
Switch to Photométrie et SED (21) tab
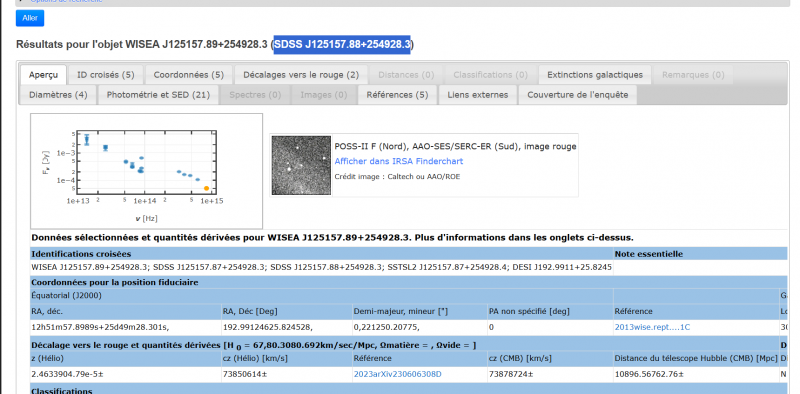point(158,95)
